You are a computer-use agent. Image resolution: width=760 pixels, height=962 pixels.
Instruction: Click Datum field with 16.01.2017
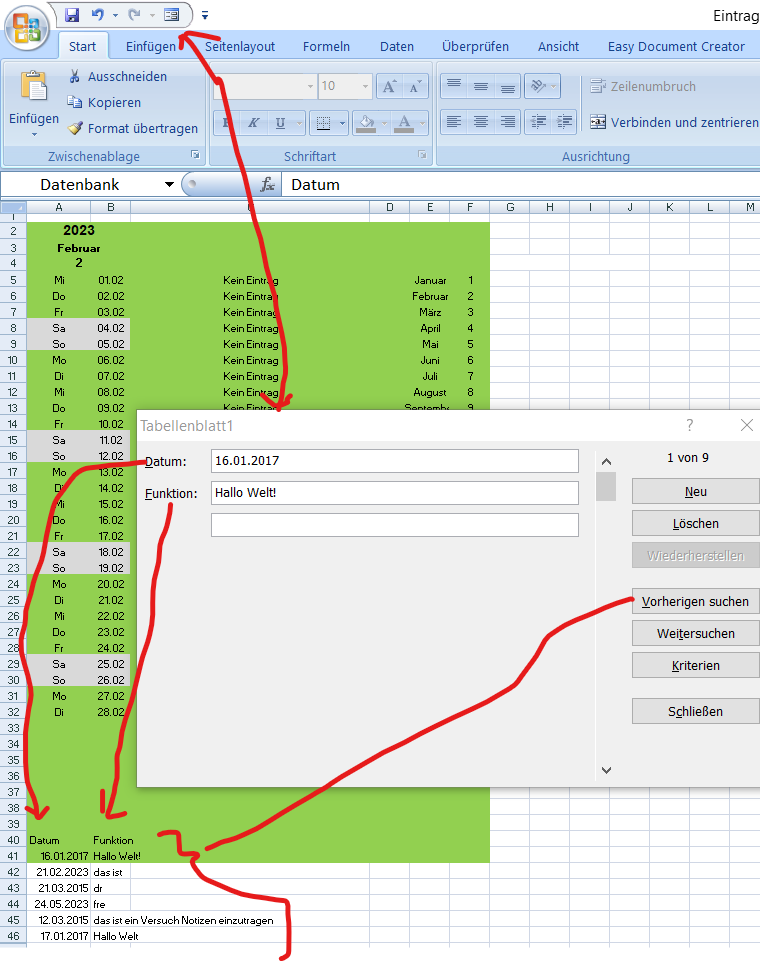point(394,461)
